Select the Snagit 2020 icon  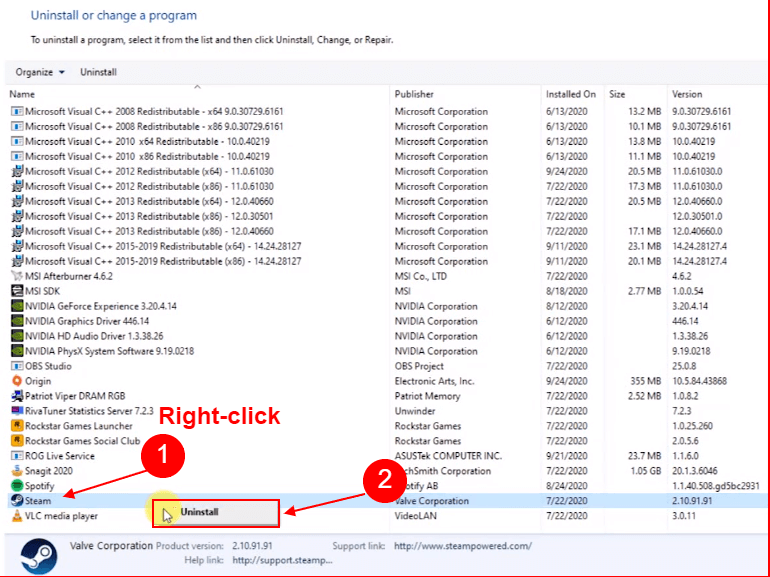[x=17, y=470]
